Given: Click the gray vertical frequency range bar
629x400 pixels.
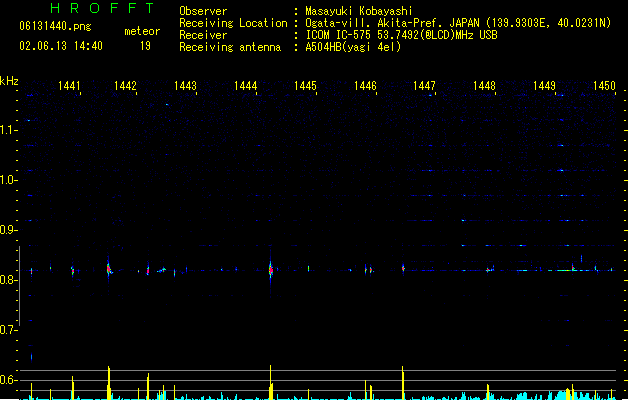Looking at the screenshot, I should coord(19,286).
